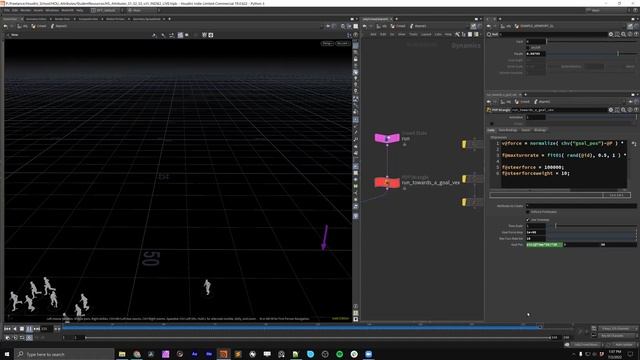The width and height of the screenshot is (640, 360).
Task: Jump to last frame in the playbar
Action: pos(37,328)
